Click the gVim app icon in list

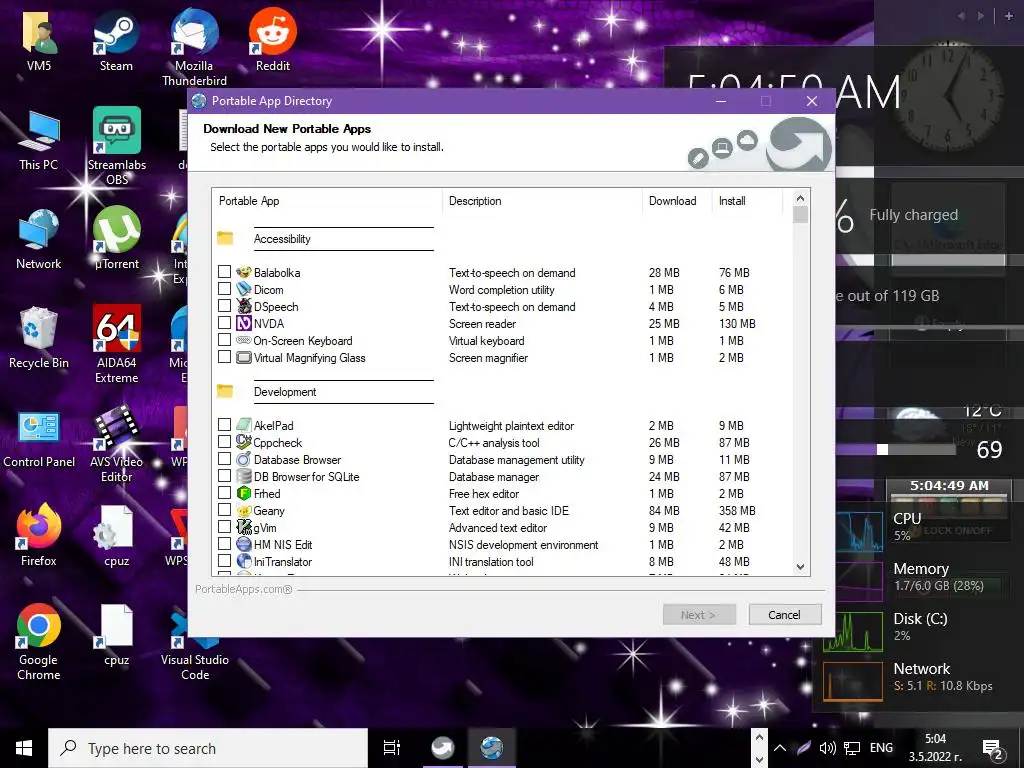coord(244,527)
